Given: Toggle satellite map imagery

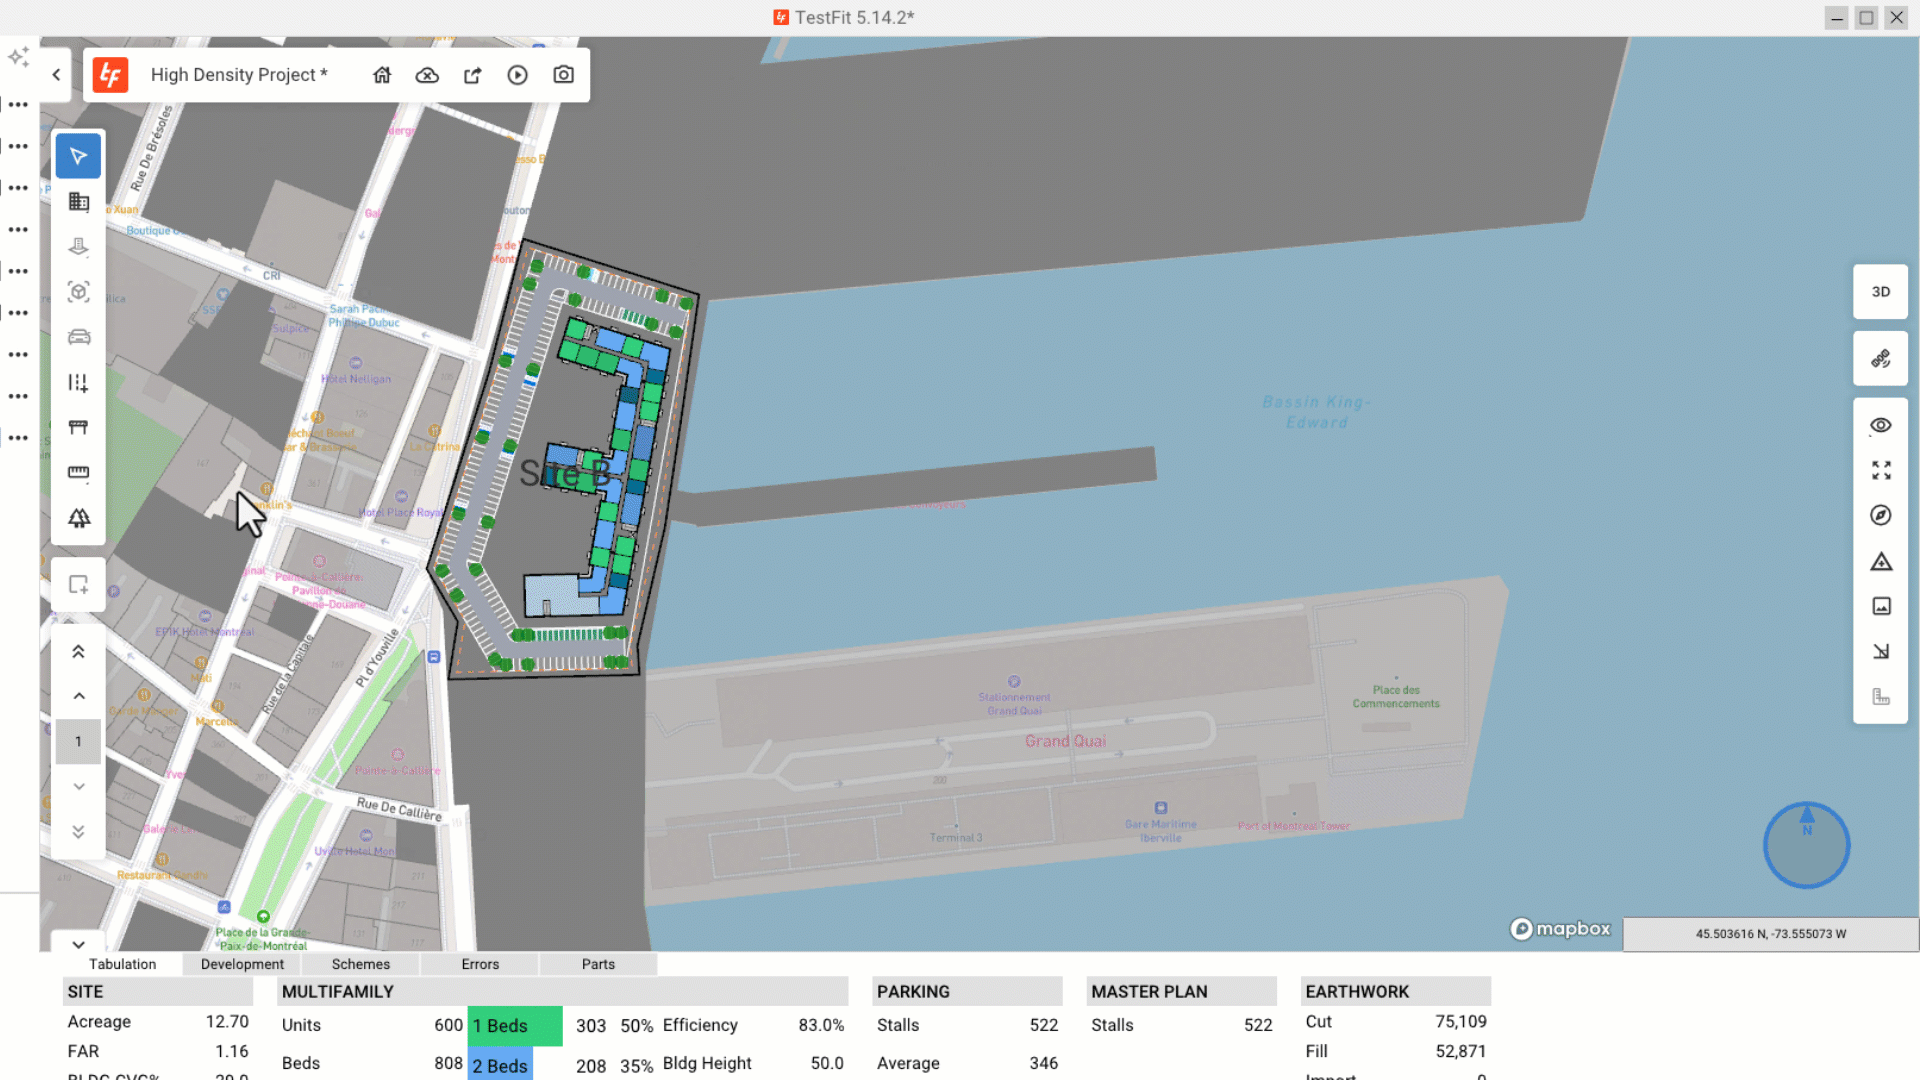Looking at the screenshot, I should [x=1880, y=359].
